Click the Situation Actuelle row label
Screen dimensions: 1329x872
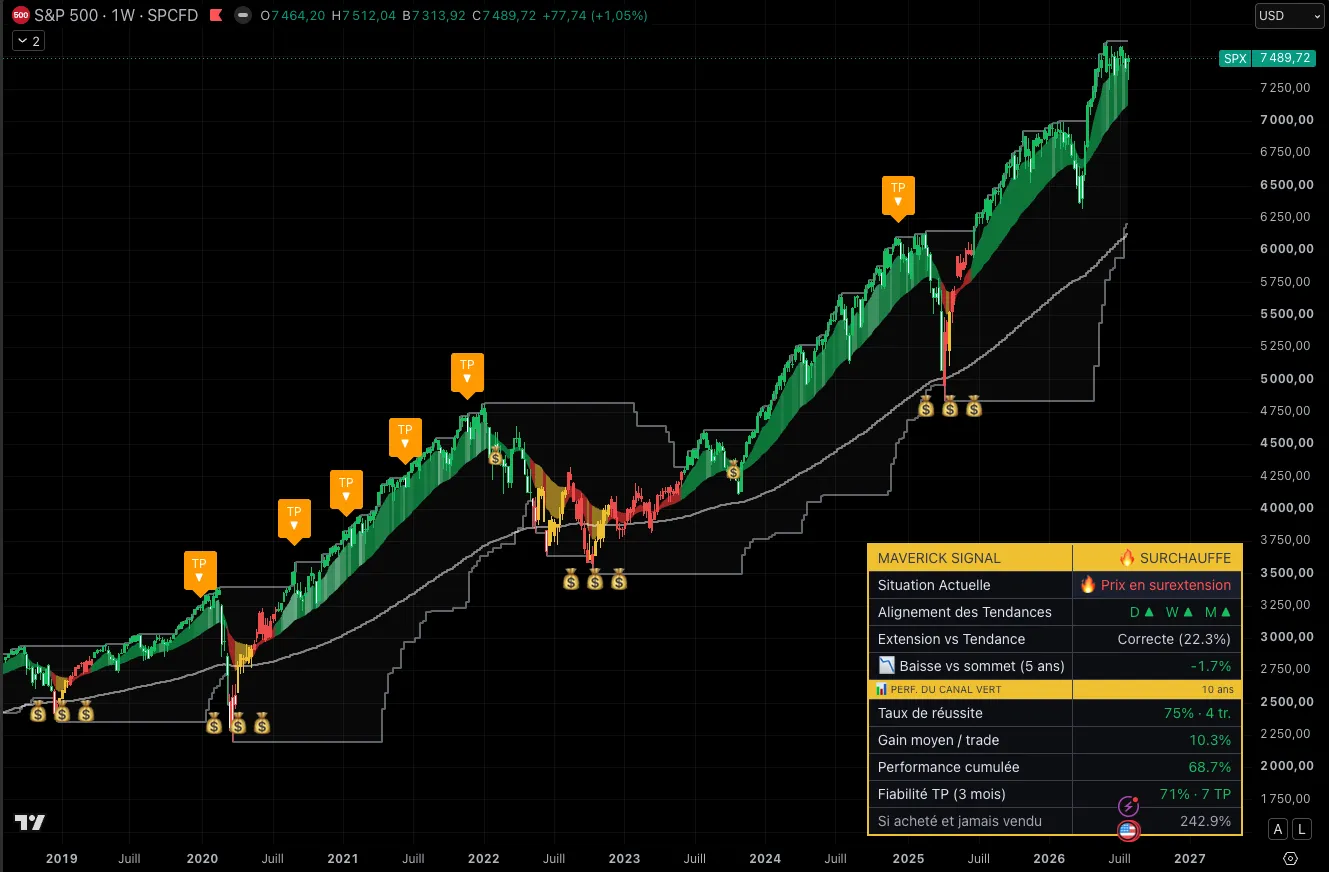click(934, 585)
